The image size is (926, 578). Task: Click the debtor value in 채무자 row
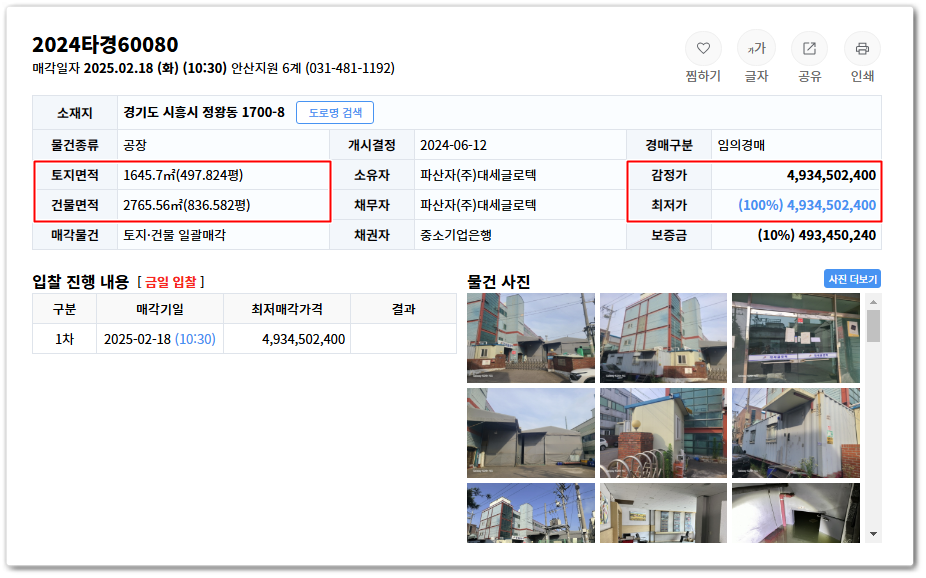pos(478,205)
